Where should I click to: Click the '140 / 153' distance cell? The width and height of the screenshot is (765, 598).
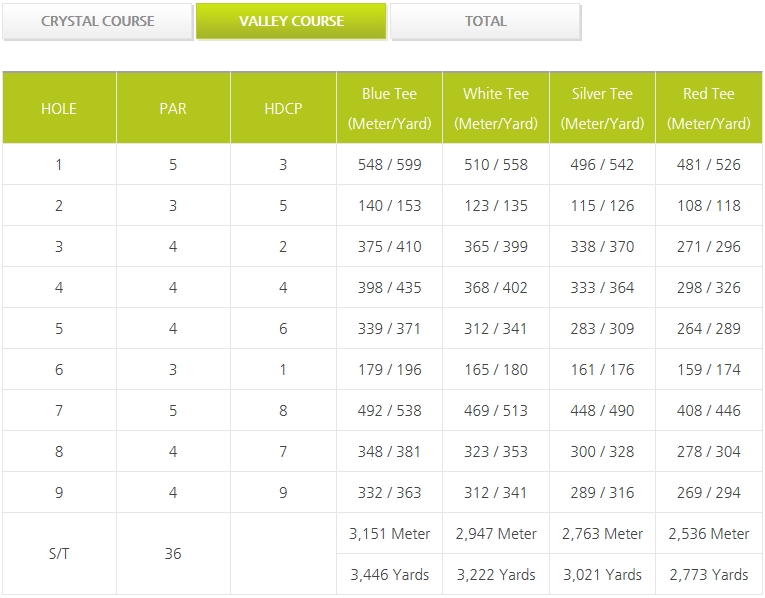(389, 206)
